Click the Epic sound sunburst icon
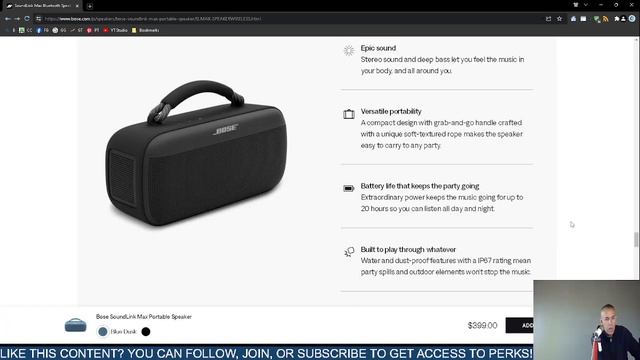The height and width of the screenshot is (360, 640). 349,50
